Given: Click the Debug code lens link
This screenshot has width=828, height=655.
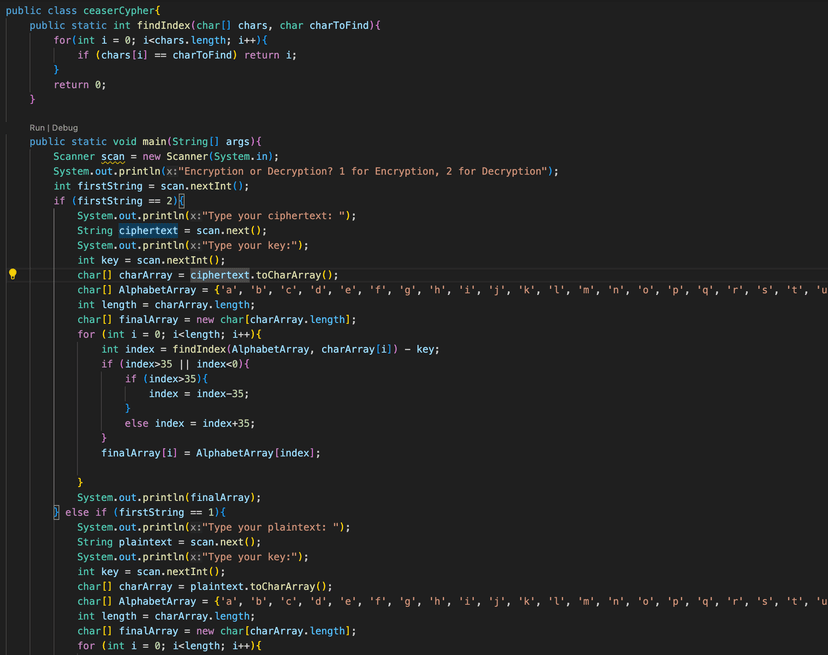Looking at the screenshot, I should point(65,128).
